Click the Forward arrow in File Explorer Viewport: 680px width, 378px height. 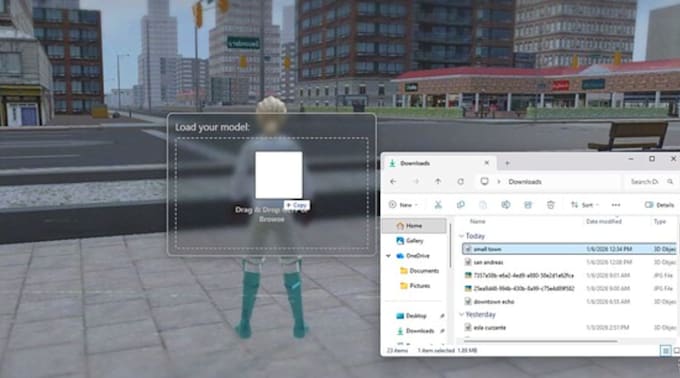[x=416, y=182]
